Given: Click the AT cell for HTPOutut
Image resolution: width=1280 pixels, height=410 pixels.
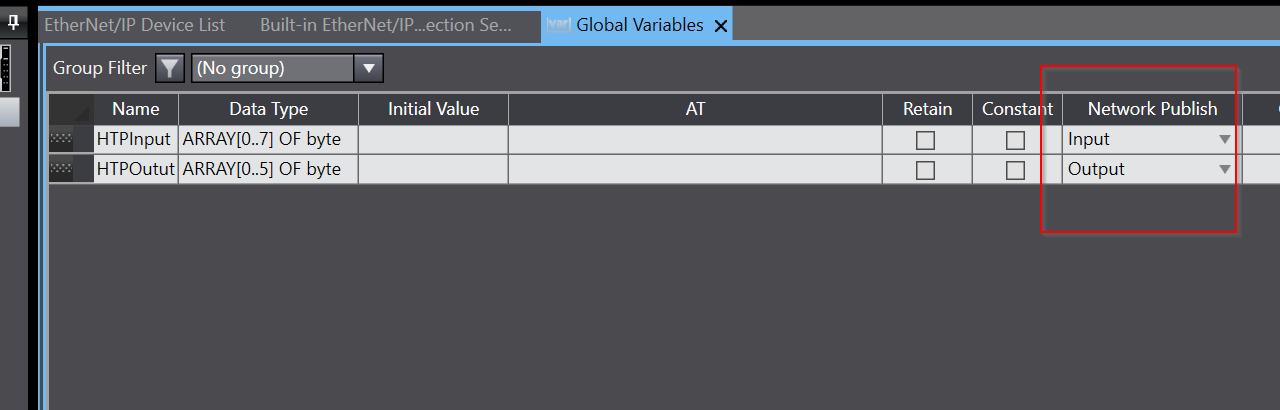Looking at the screenshot, I should point(695,170).
